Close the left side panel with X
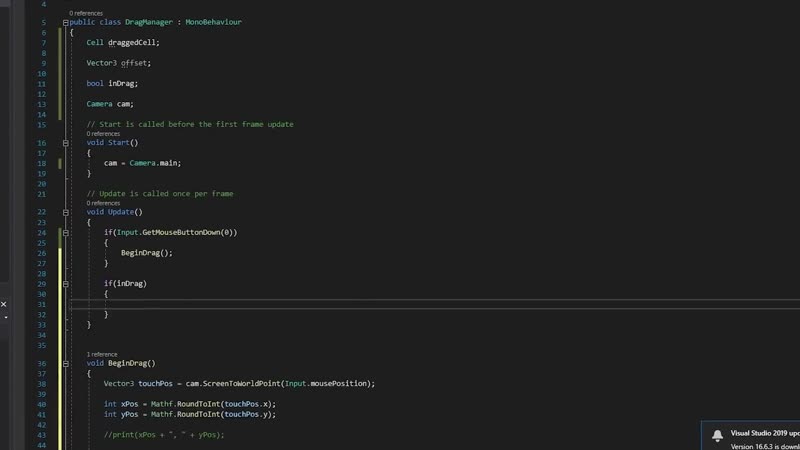The height and width of the screenshot is (450, 800). (x=3, y=303)
